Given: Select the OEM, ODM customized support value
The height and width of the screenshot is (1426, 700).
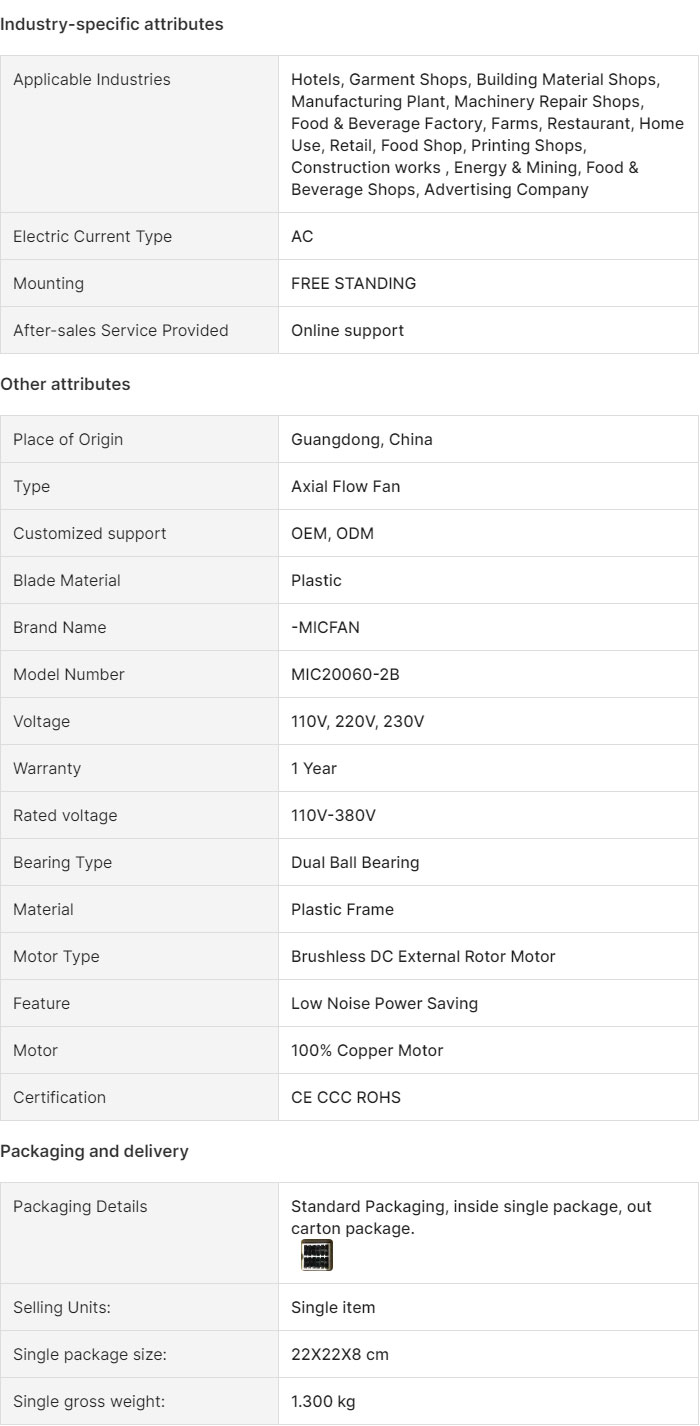Looking at the screenshot, I should pyautogui.click(x=332, y=534).
